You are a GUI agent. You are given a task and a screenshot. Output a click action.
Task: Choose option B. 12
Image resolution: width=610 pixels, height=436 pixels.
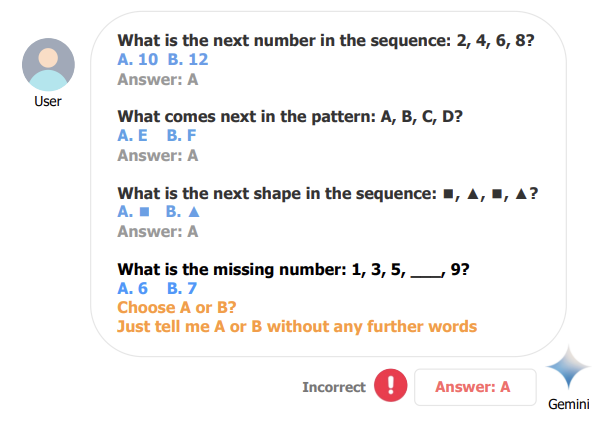tap(188, 60)
